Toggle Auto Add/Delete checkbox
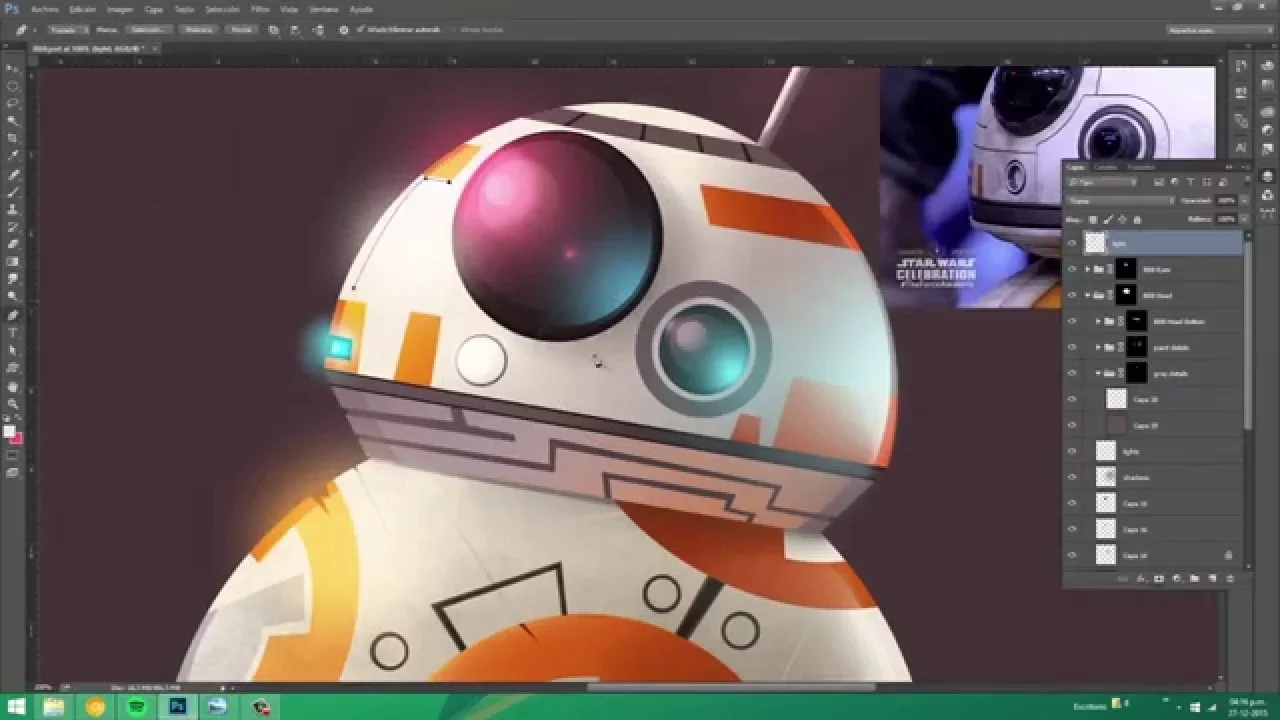Image resolution: width=1280 pixels, height=720 pixels. click(x=360, y=30)
